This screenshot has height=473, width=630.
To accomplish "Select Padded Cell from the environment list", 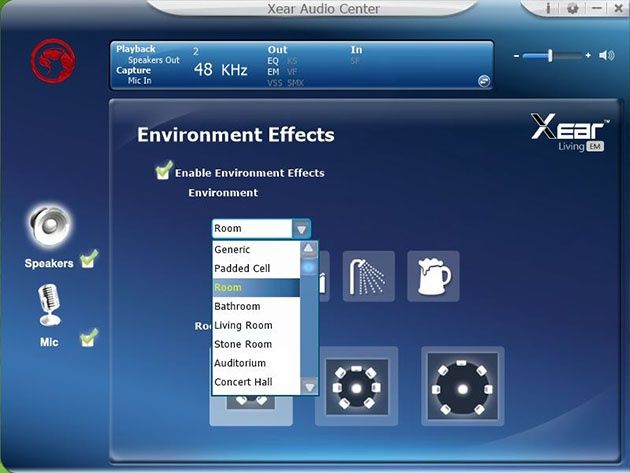I will [x=256, y=268].
